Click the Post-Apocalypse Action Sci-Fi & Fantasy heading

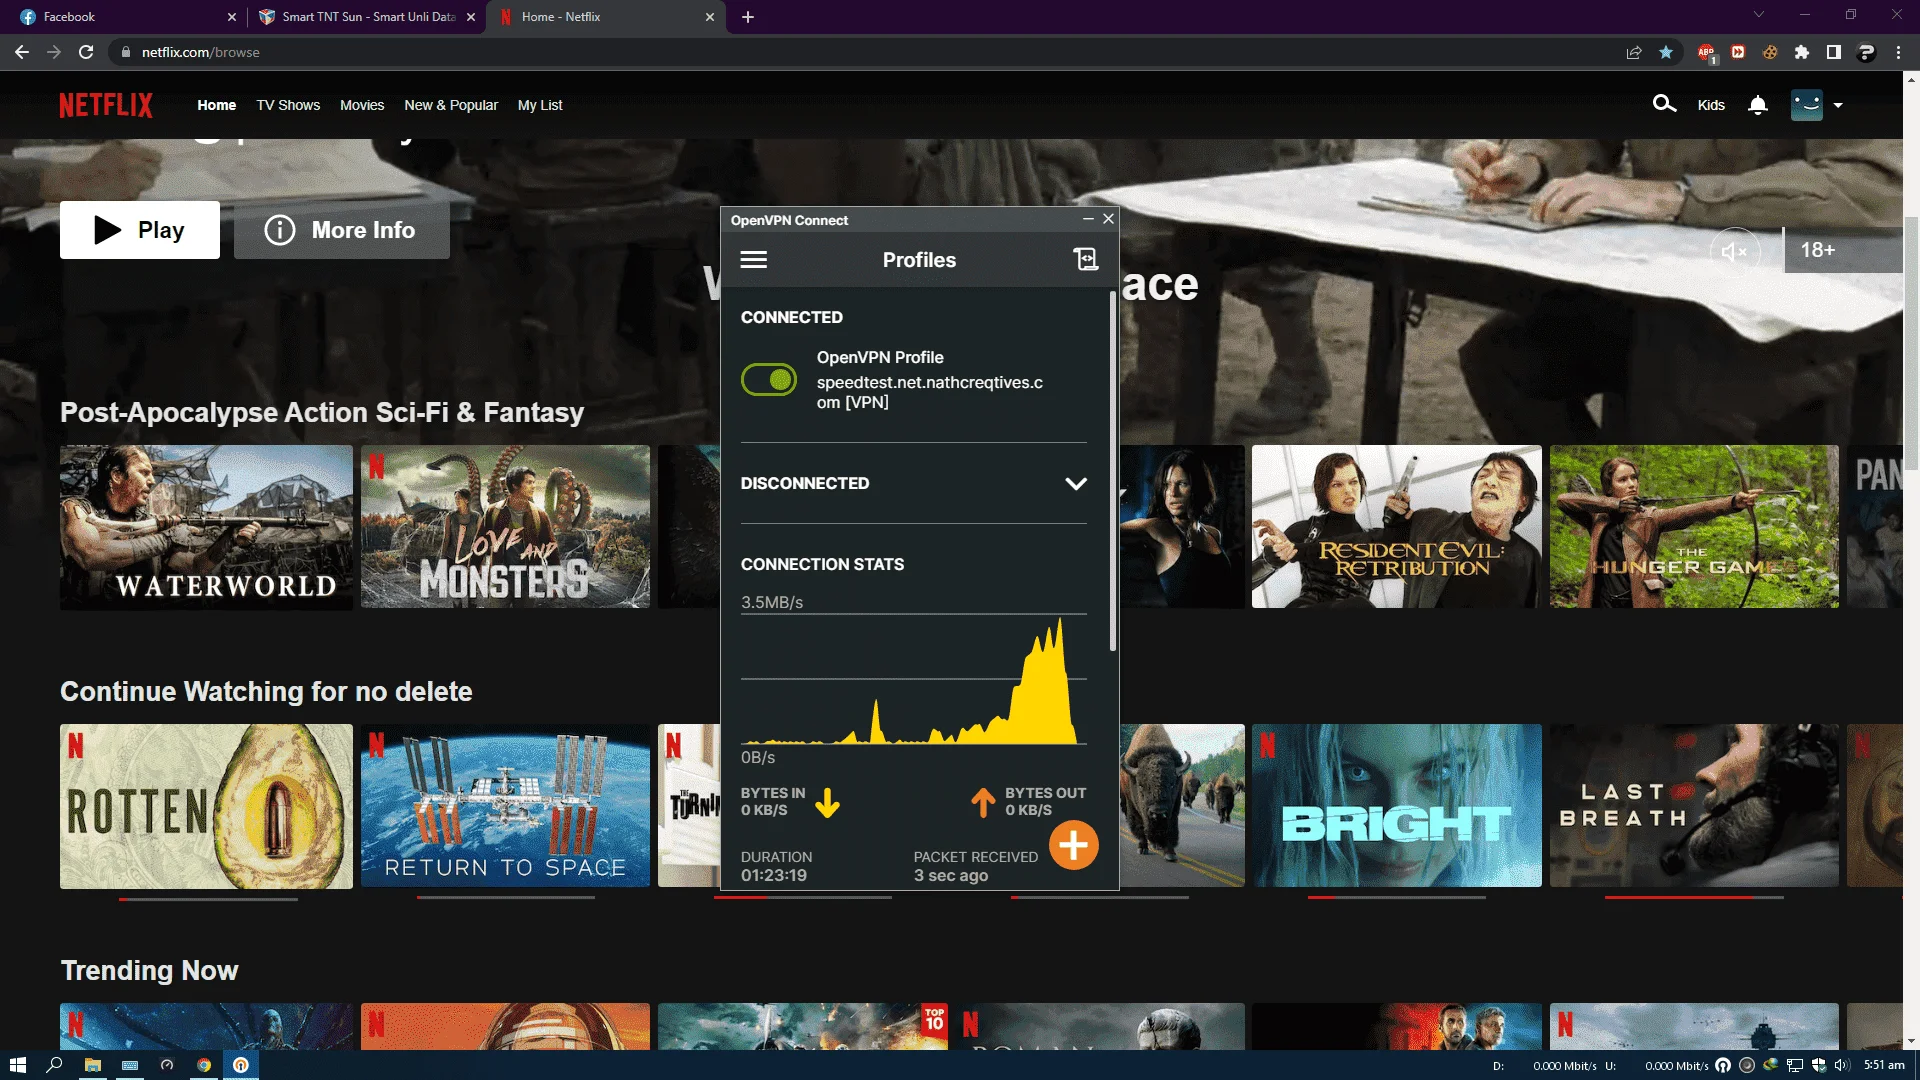[x=322, y=412]
